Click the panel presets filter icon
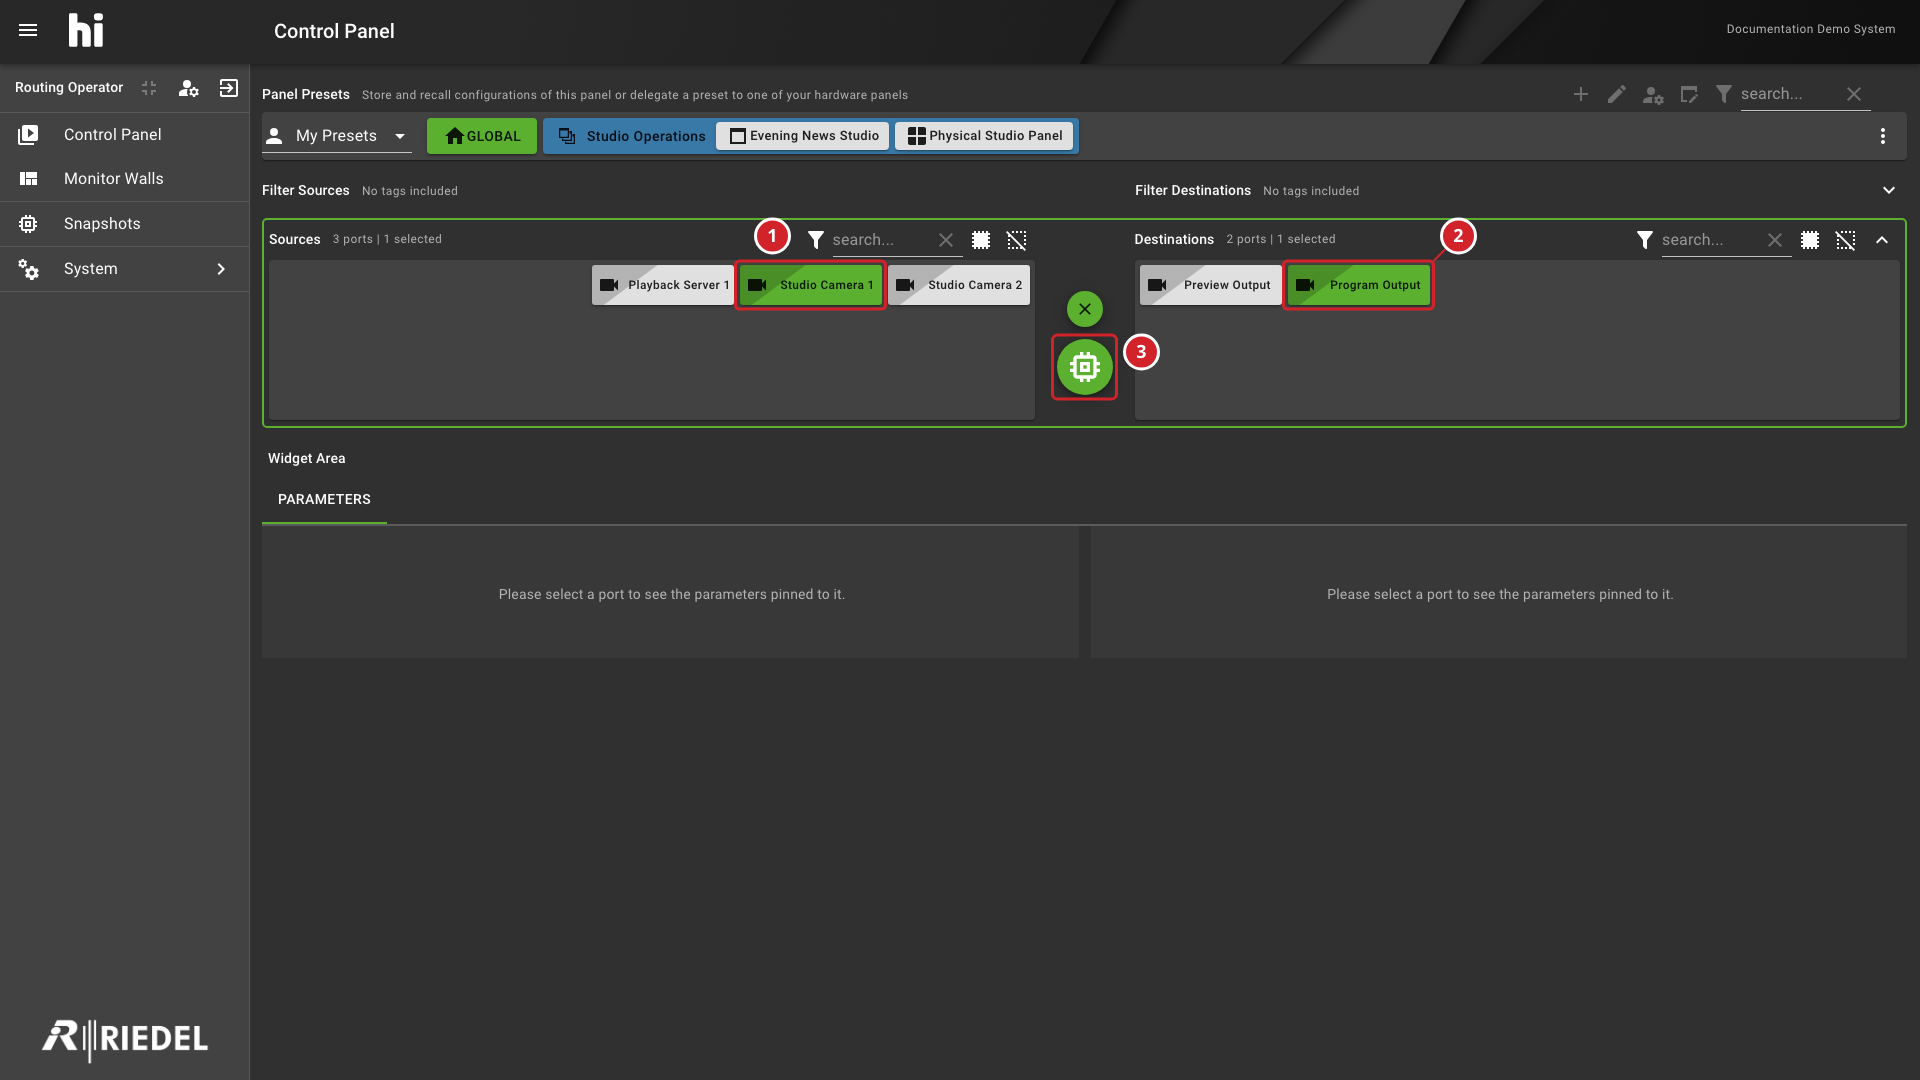This screenshot has width=1920, height=1080. point(1724,94)
